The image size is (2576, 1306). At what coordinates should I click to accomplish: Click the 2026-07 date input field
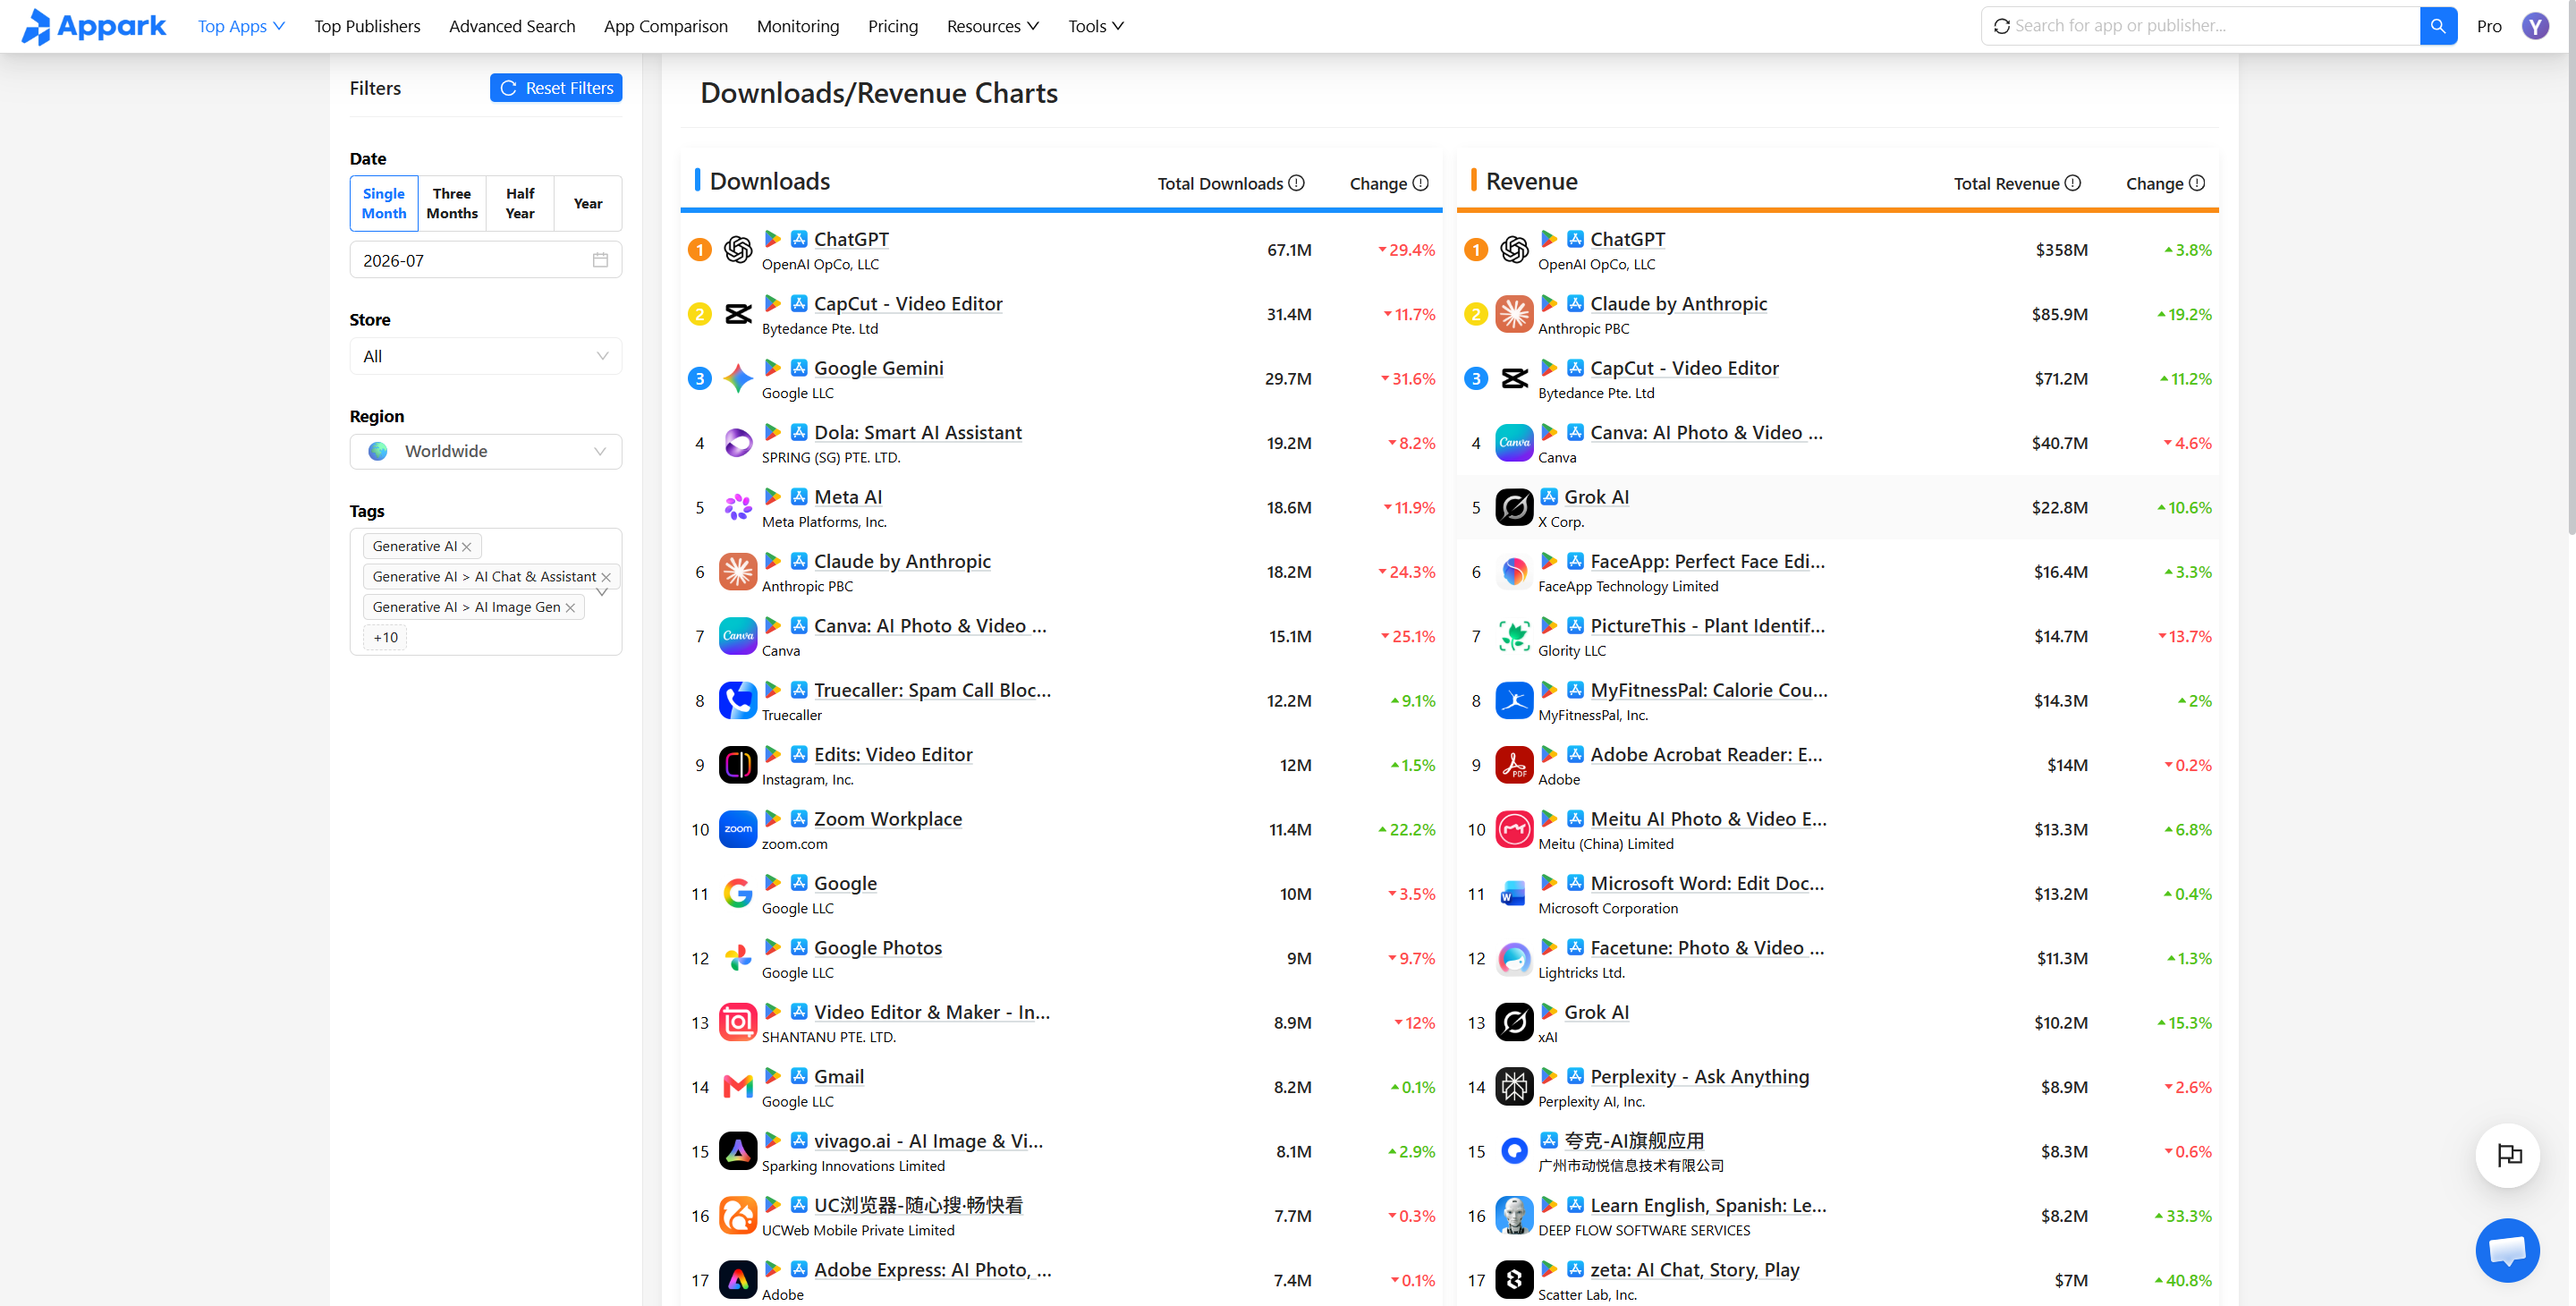pos(486,260)
